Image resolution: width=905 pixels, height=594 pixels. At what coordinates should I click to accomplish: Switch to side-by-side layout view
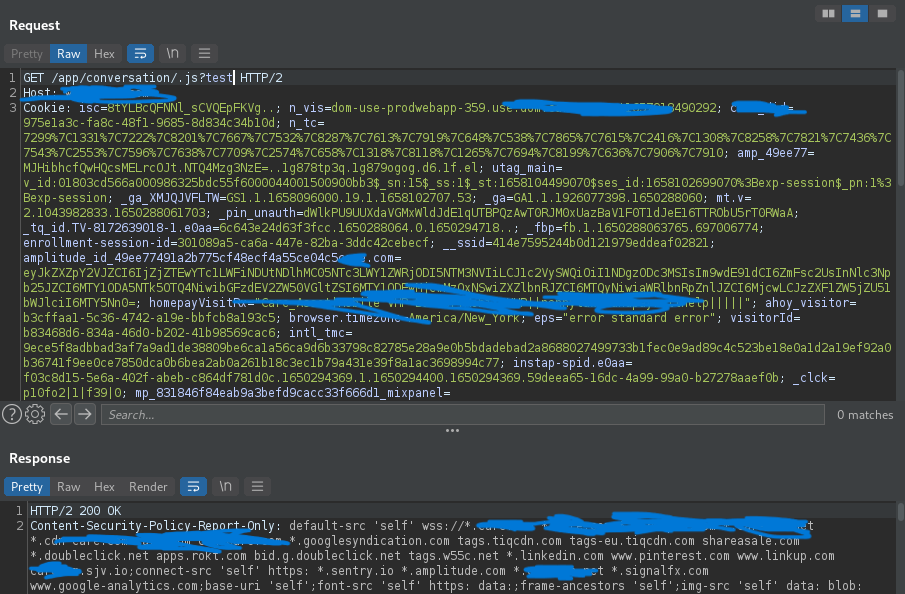[828, 13]
